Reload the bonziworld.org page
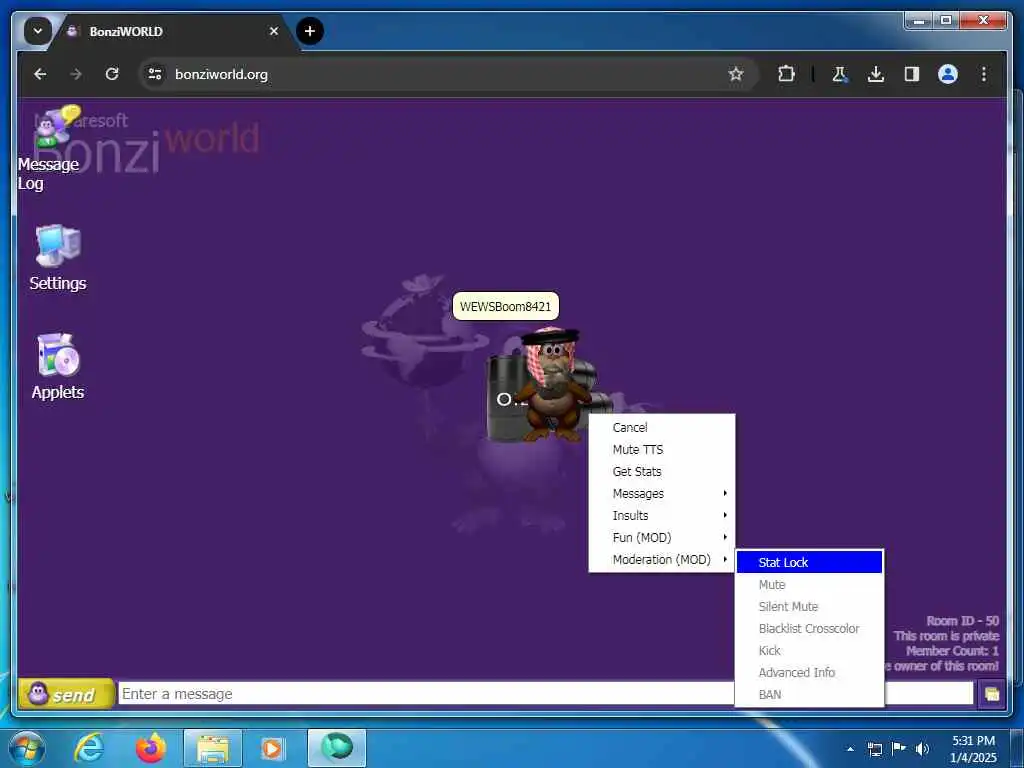The width and height of the screenshot is (1024, 768). tap(112, 74)
